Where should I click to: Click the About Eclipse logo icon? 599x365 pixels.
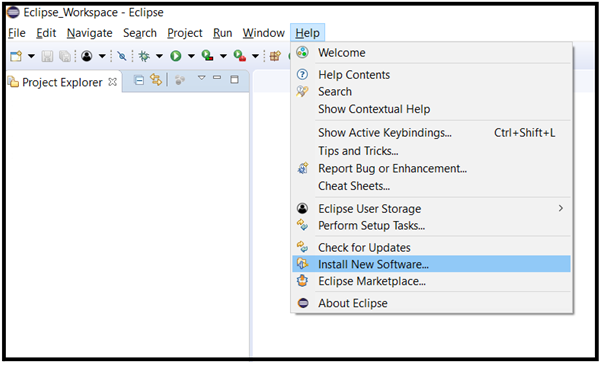tap(303, 303)
